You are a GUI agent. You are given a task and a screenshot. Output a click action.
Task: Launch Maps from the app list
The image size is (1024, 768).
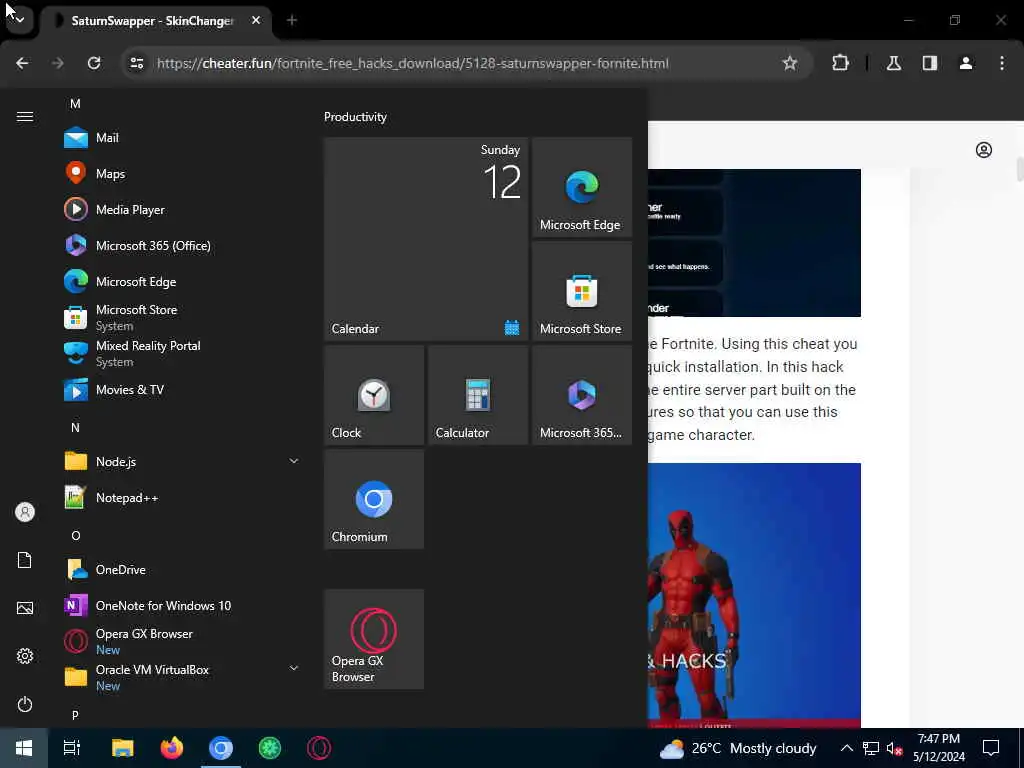click(x=182, y=174)
